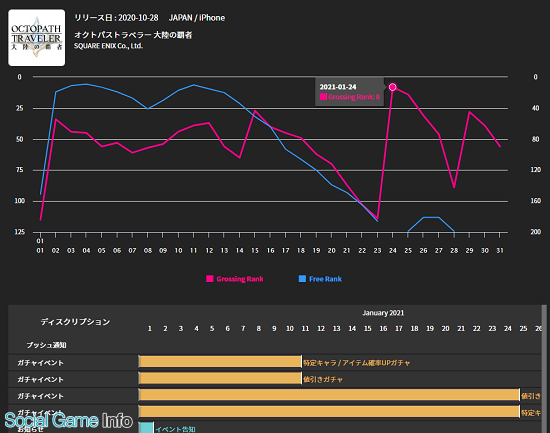550x433 pixels.
Task: Click day 10 in the schedule calendar header
Action: 290,328
